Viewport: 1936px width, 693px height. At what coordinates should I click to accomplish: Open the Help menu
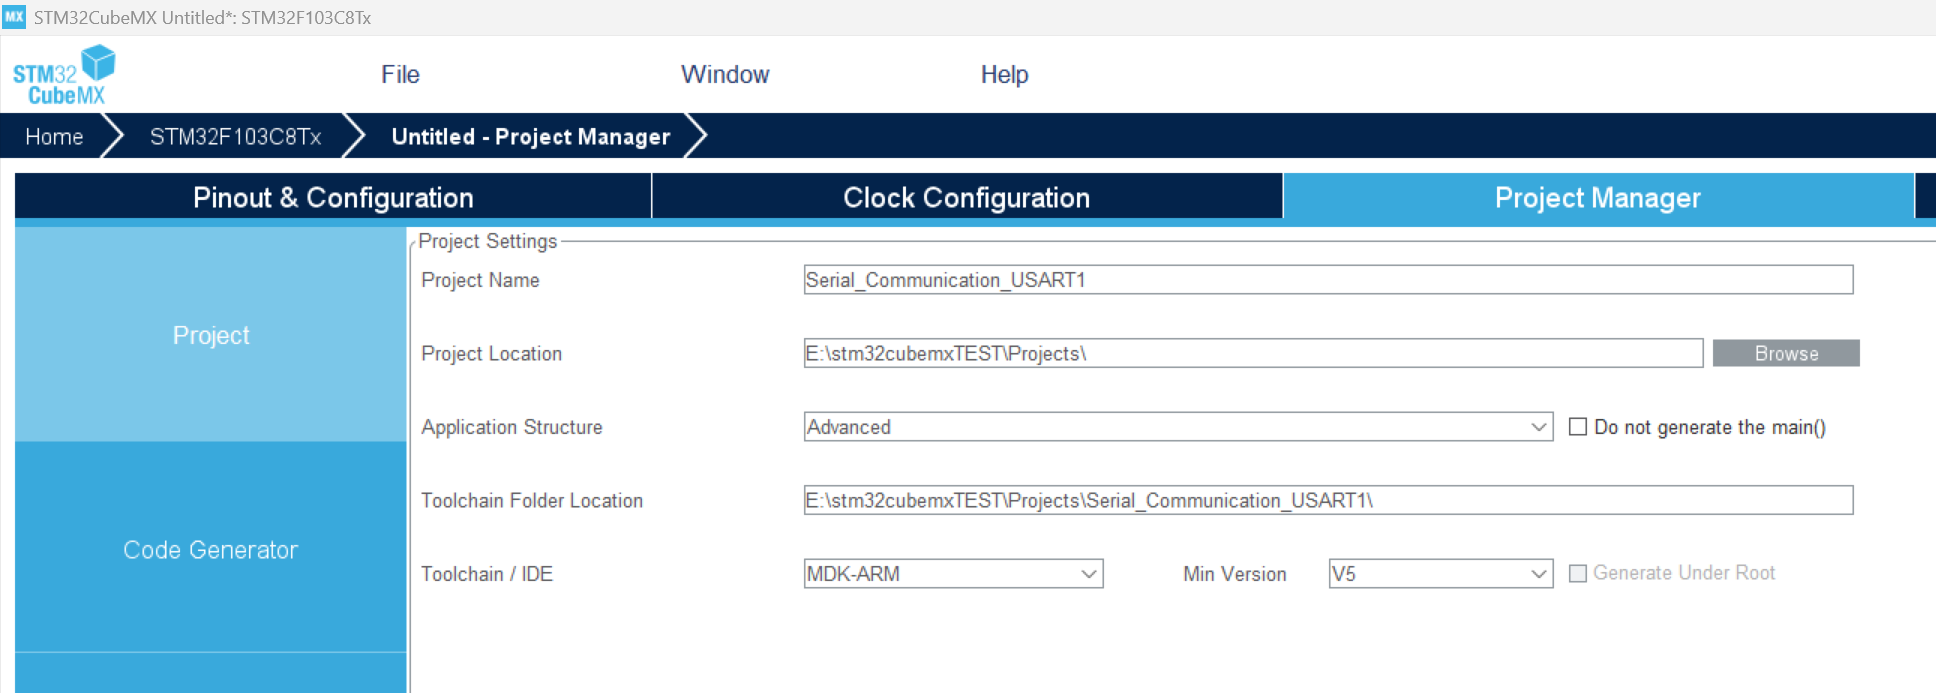click(1004, 75)
